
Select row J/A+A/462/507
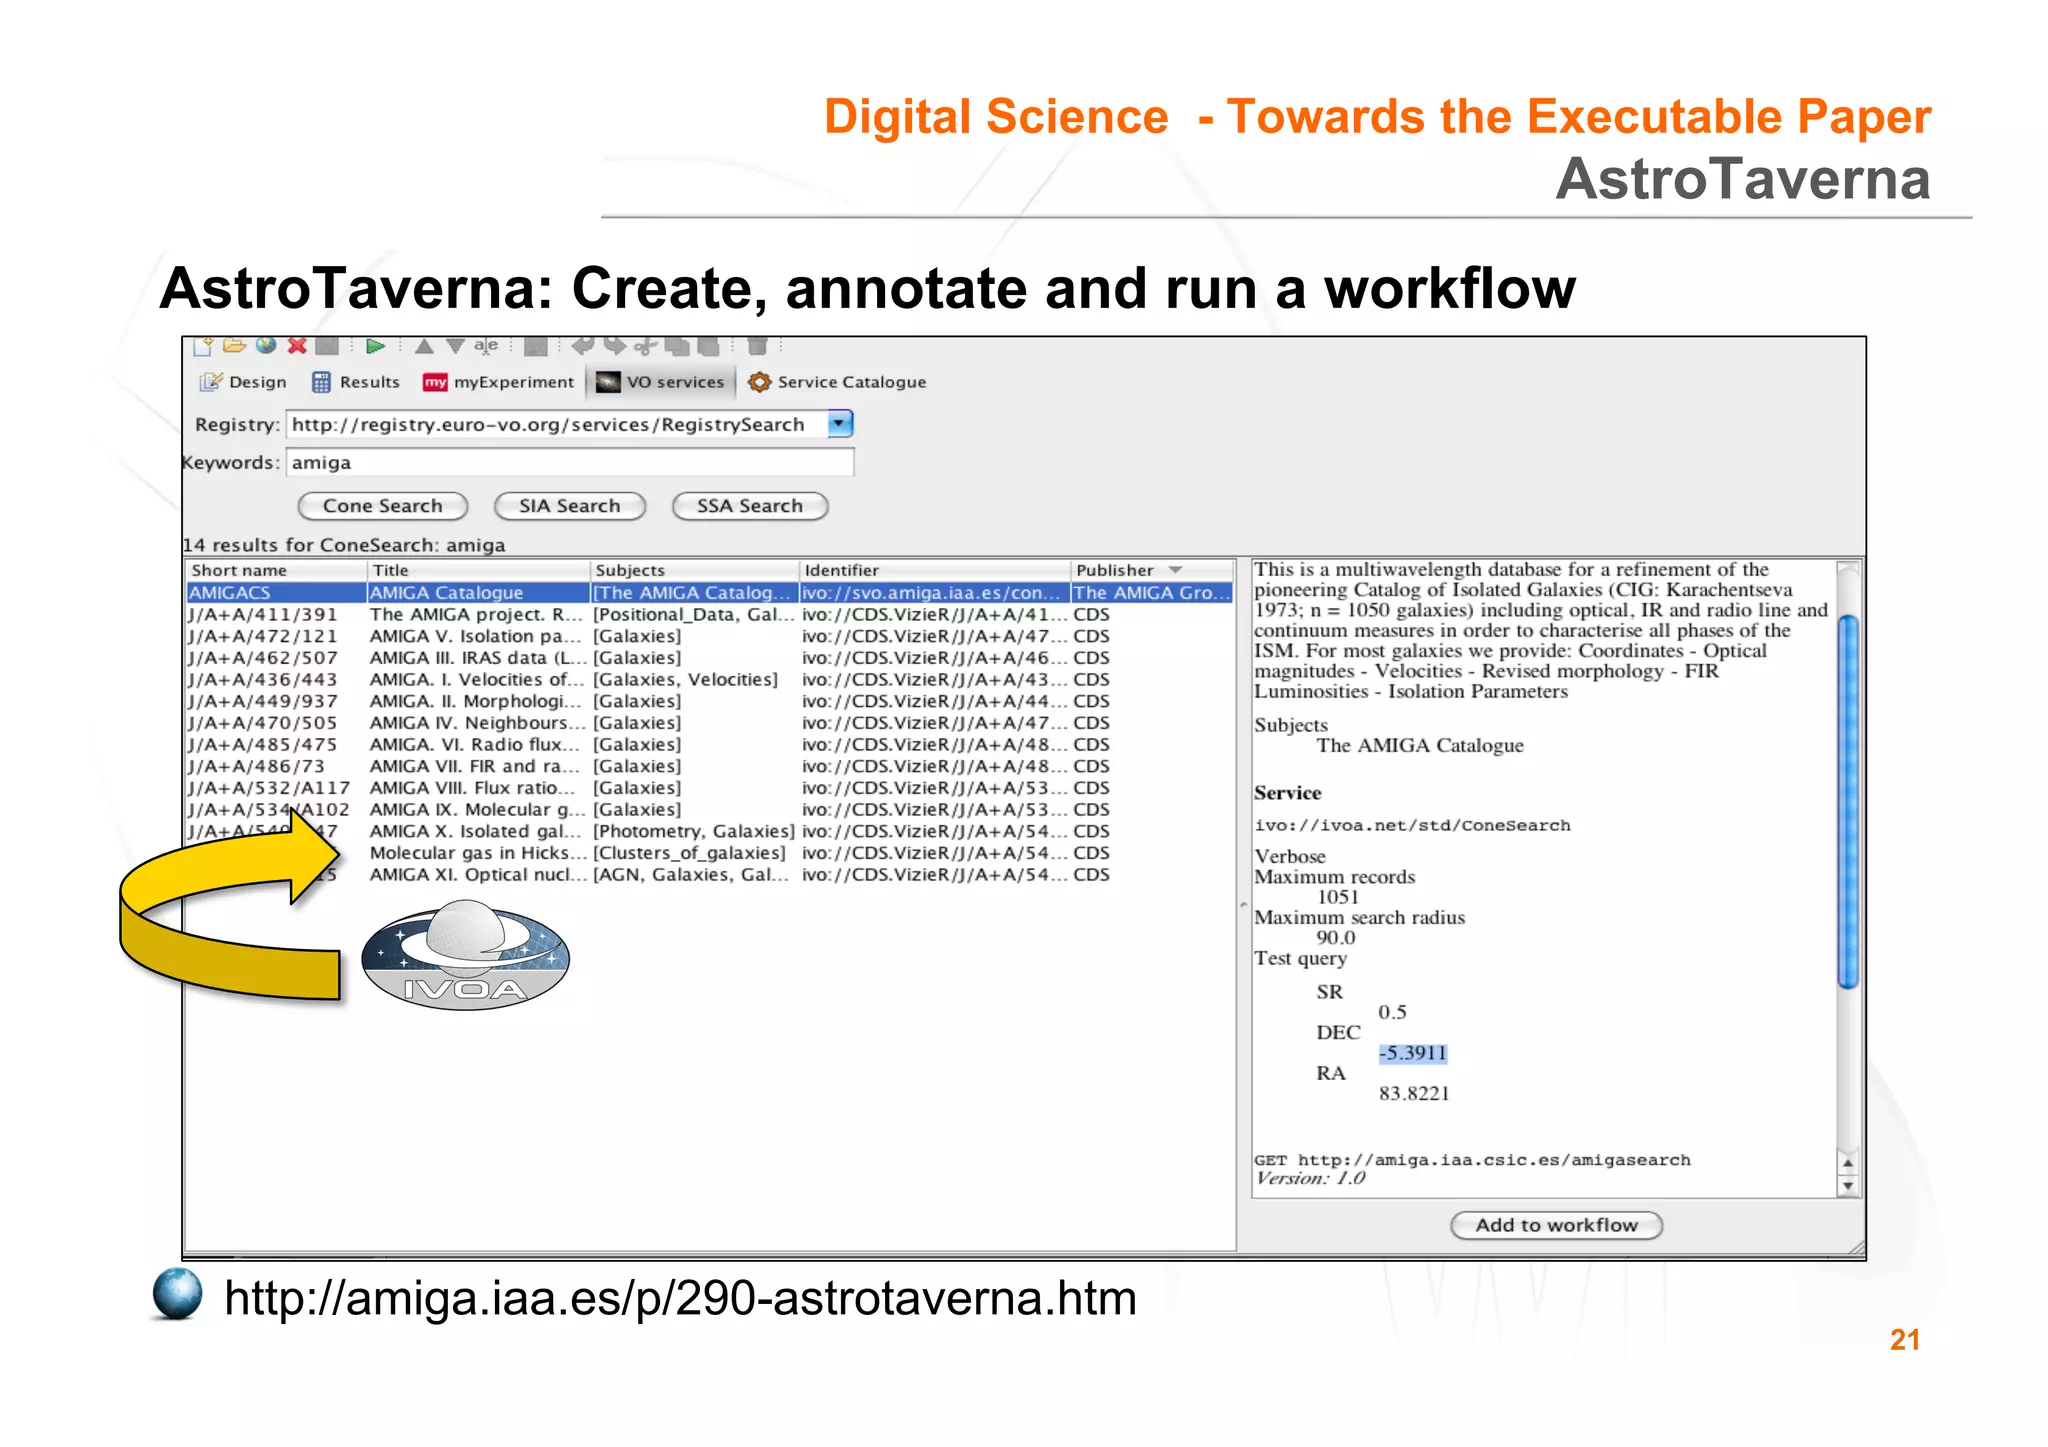709,658
